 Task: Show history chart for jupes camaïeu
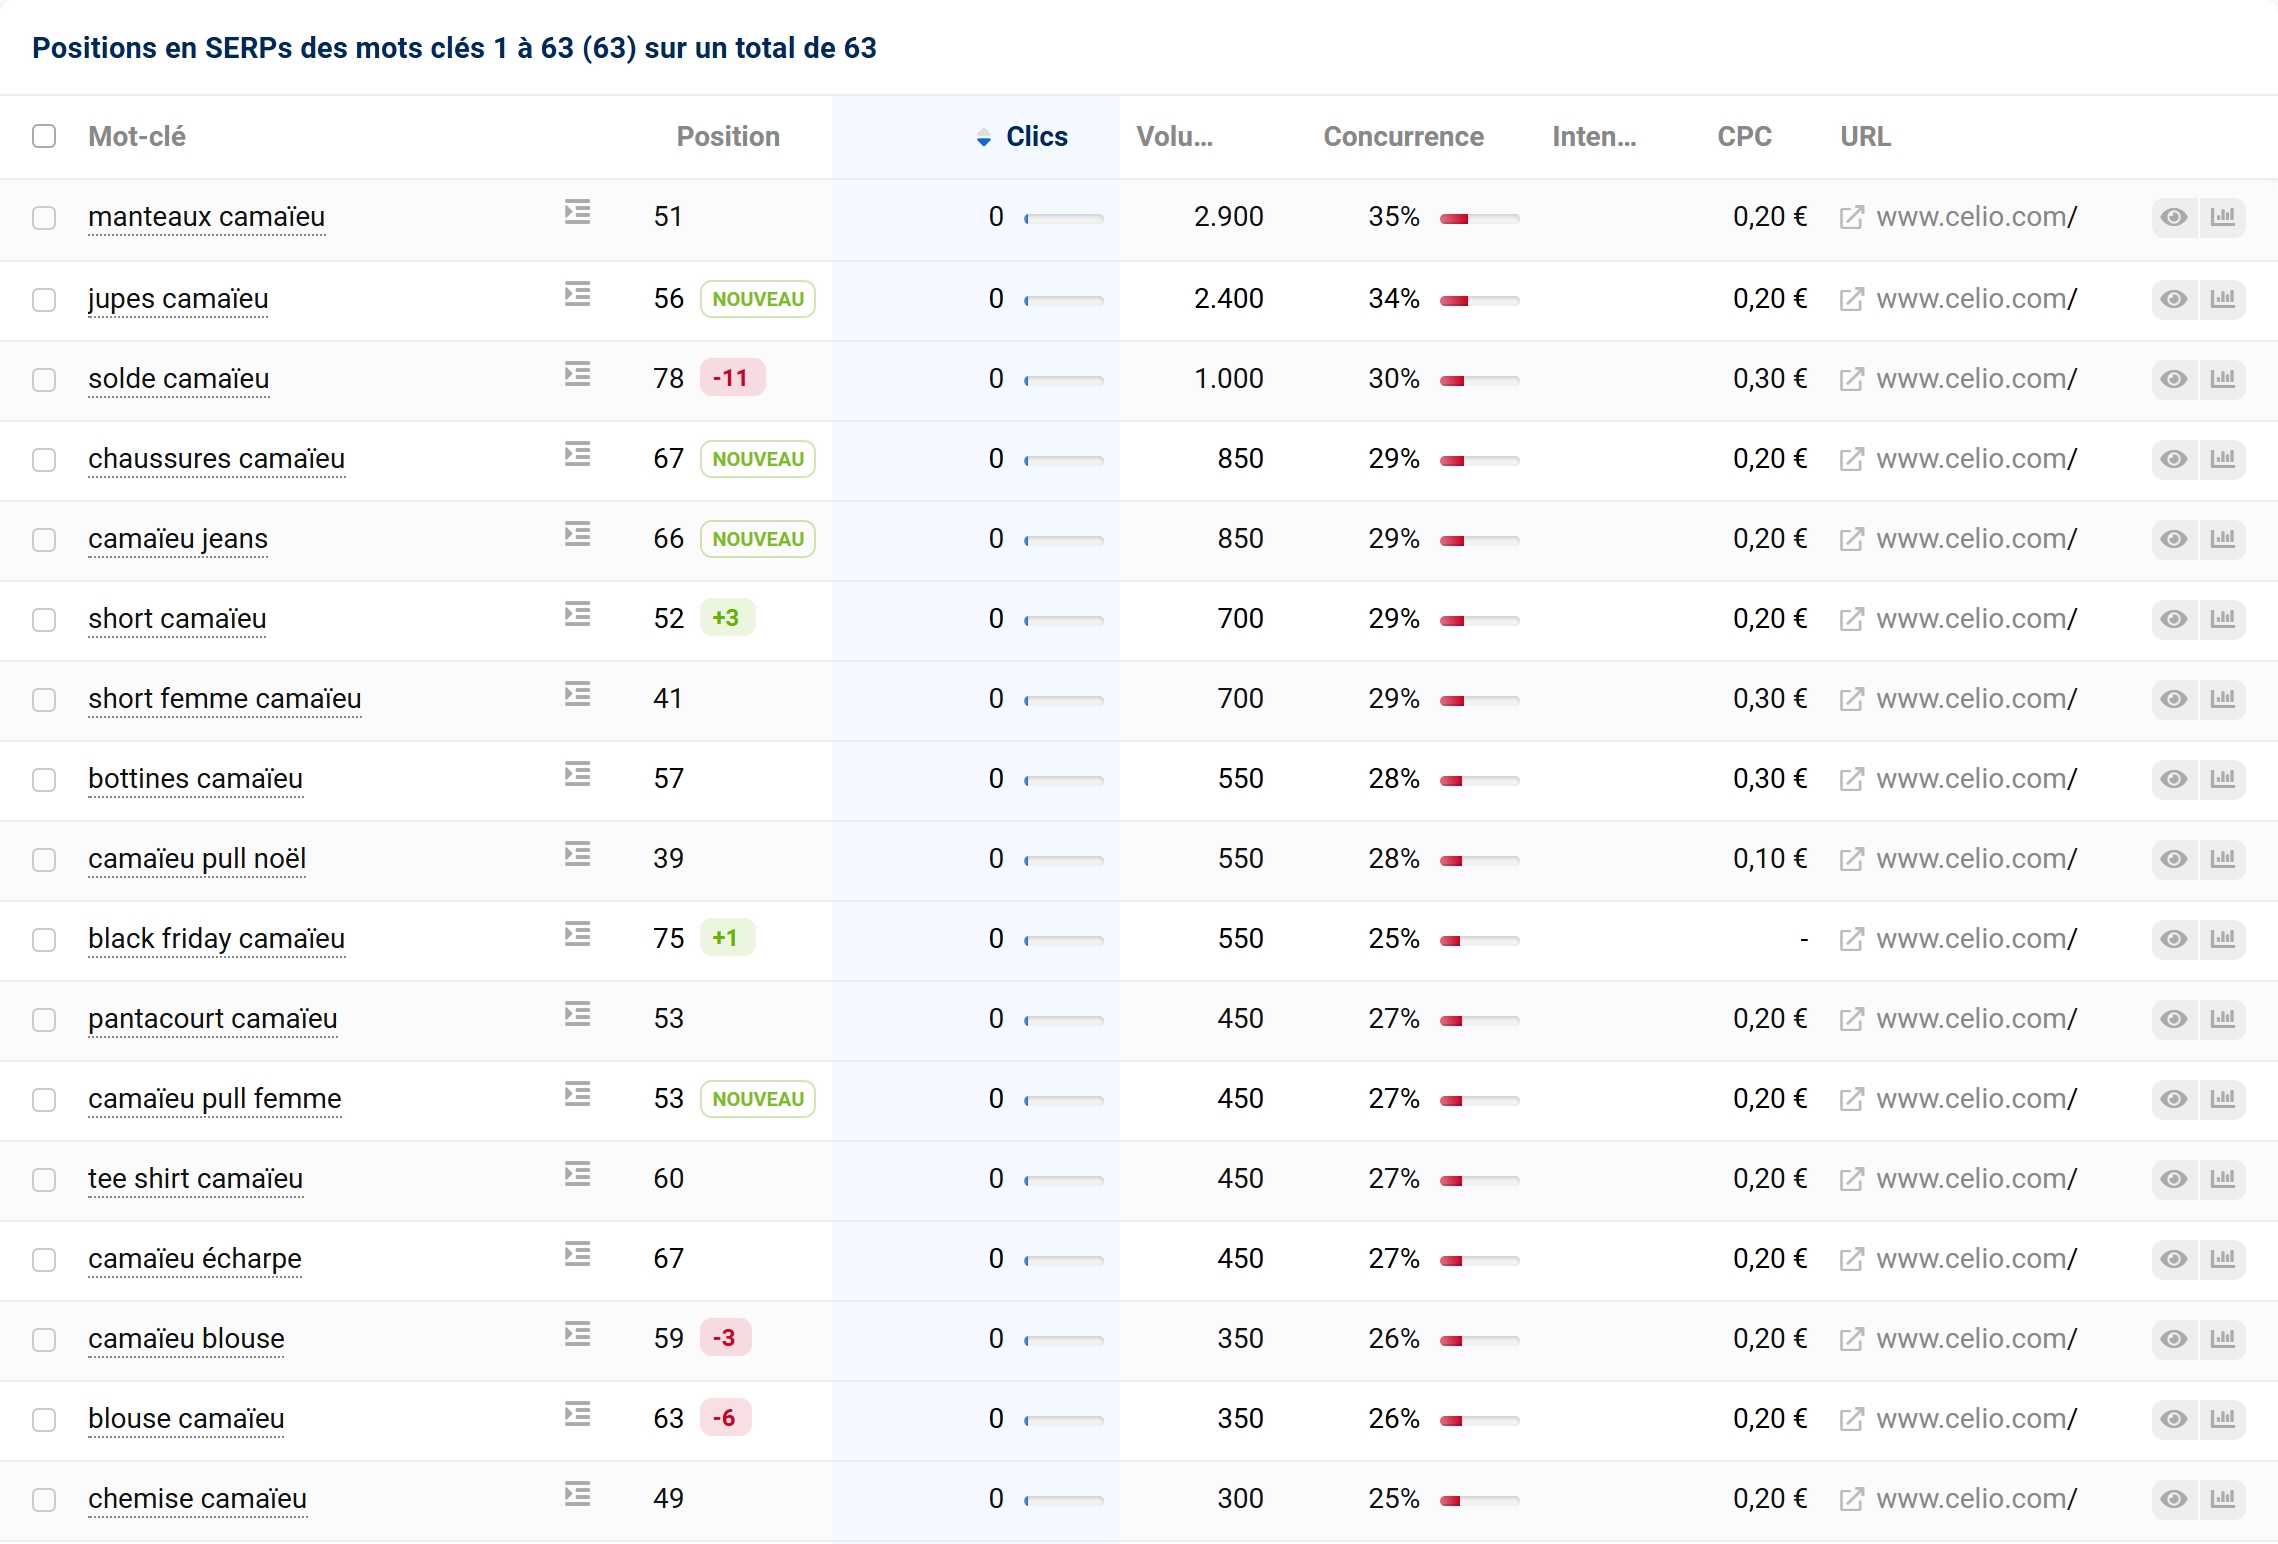pos(2222,299)
